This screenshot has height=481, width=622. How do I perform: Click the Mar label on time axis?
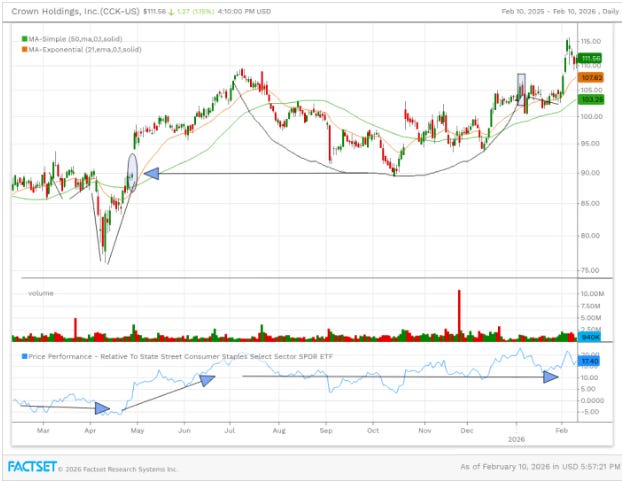pyautogui.click(x=43, y=431)
